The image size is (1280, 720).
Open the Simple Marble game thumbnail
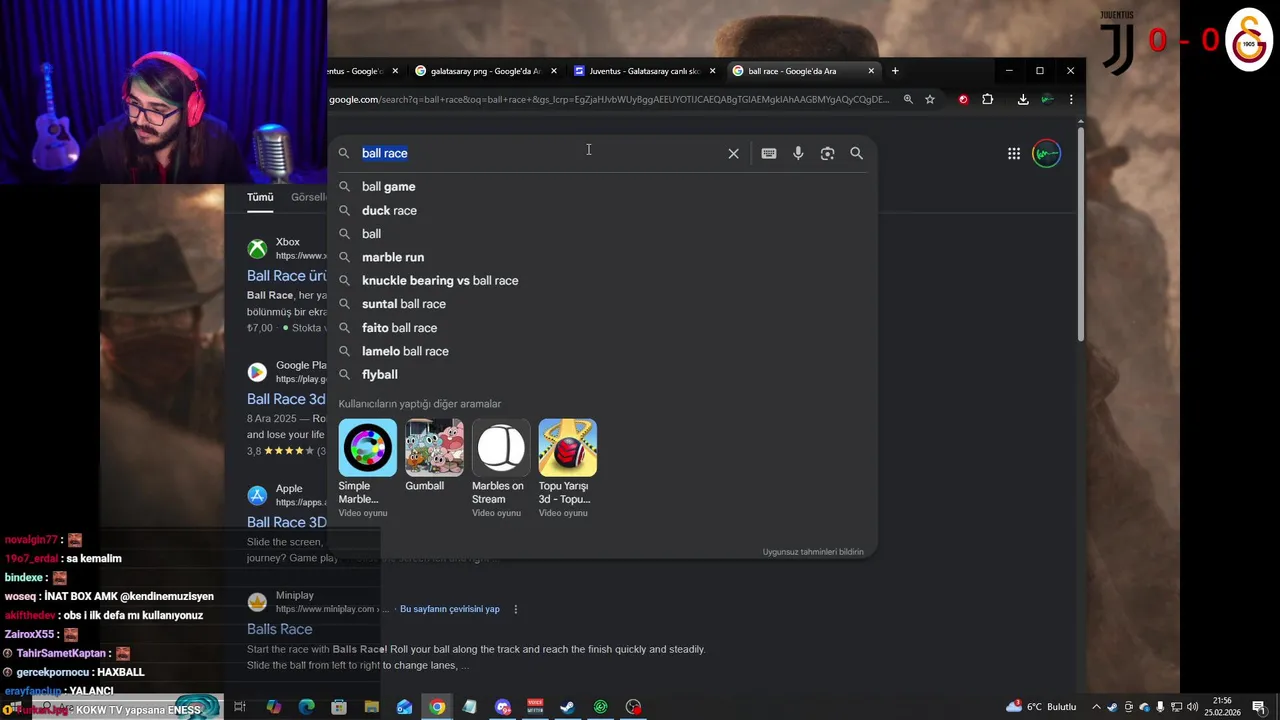(367, 447)
